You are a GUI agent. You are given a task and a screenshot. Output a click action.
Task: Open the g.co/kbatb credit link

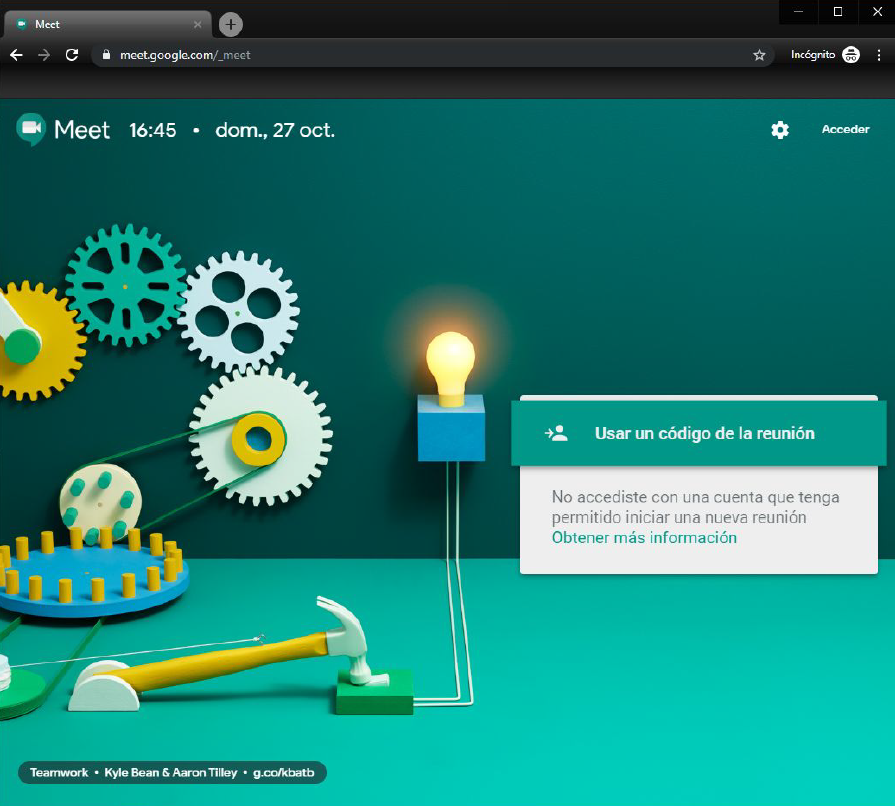[284, 772]
